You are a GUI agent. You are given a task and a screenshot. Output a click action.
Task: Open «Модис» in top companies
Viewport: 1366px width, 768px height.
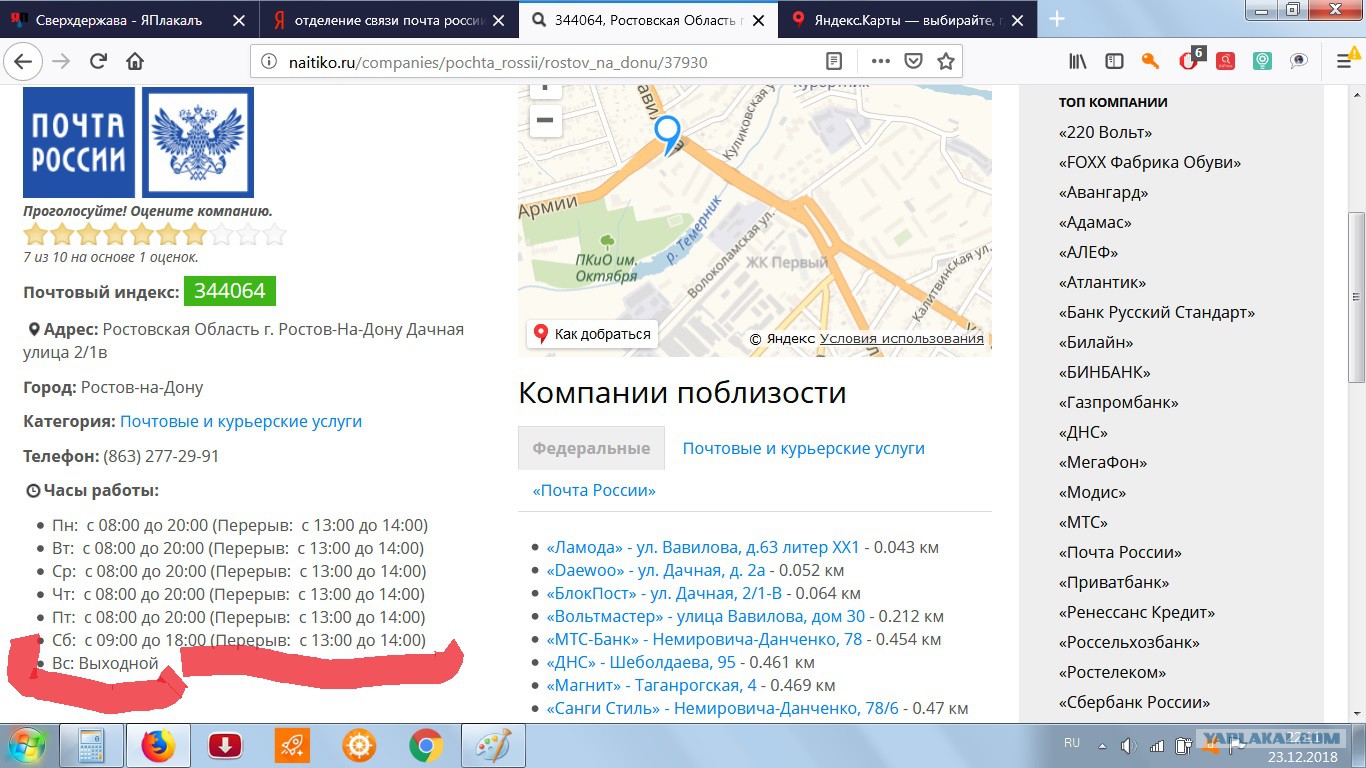point(1092,492)
